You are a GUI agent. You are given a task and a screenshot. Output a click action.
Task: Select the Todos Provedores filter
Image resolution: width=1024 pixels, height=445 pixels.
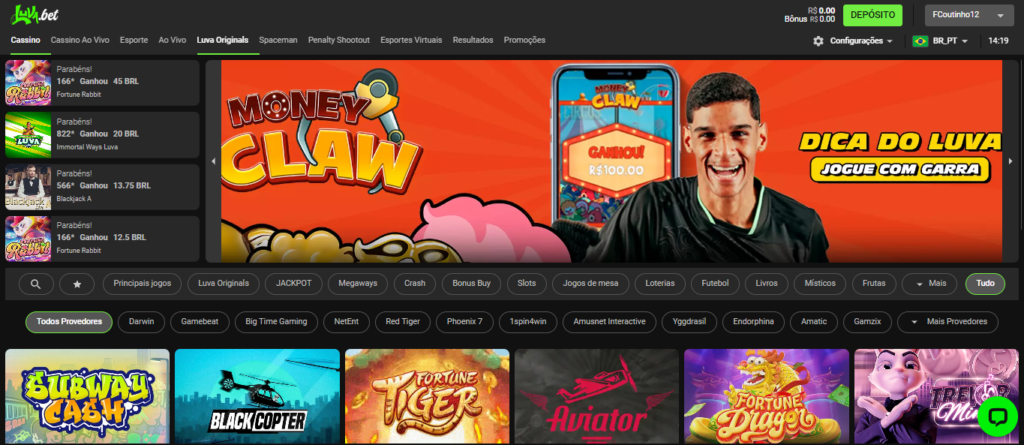coord(69,322)
